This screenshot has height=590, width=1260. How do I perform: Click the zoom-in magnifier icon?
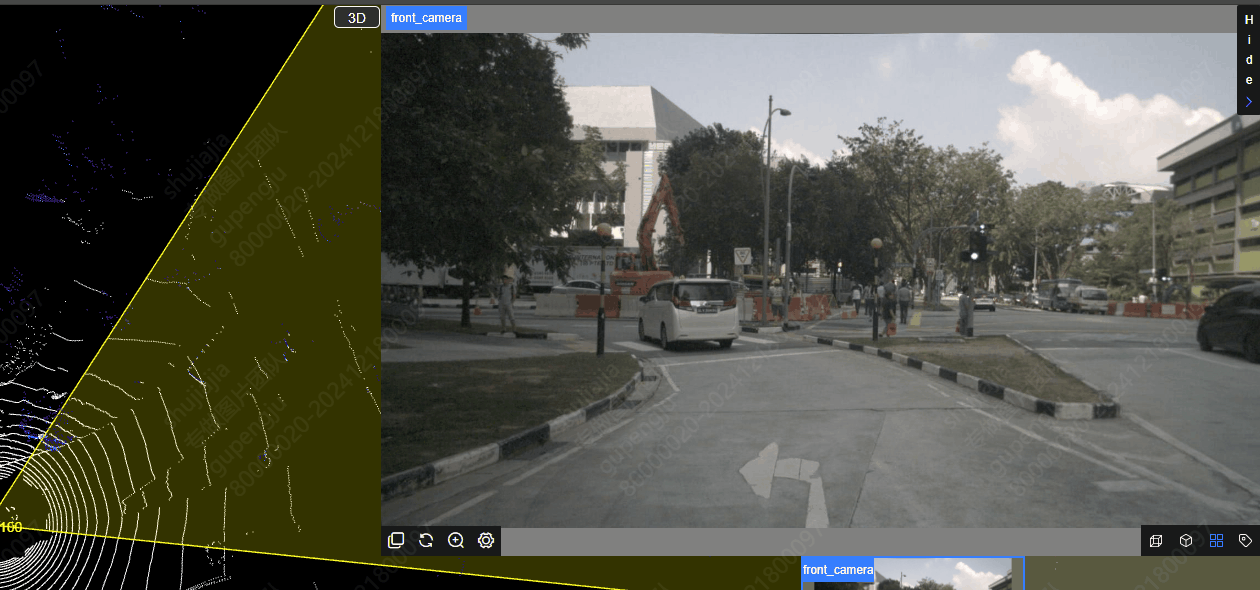tap(456, 541)
